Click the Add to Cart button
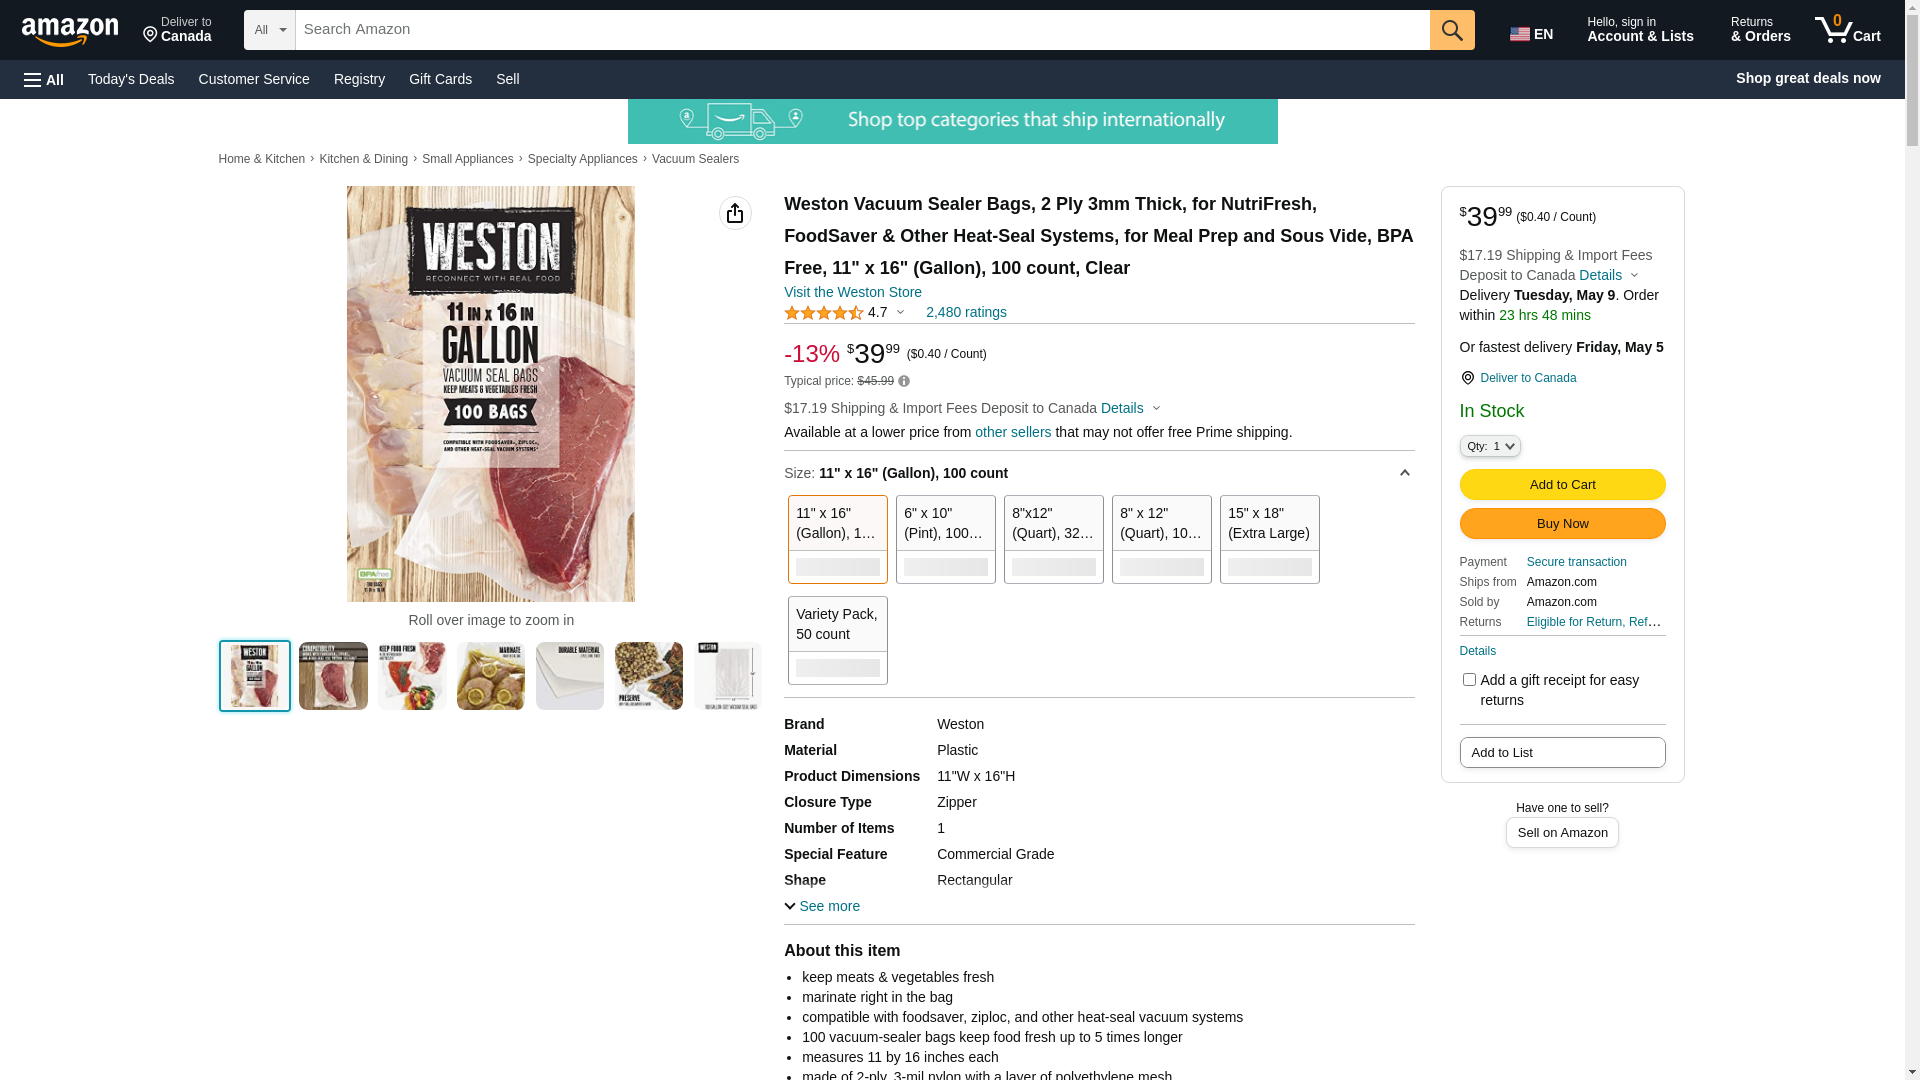The height and width of the screenshot is (1080, 1920). point(1562,484)
